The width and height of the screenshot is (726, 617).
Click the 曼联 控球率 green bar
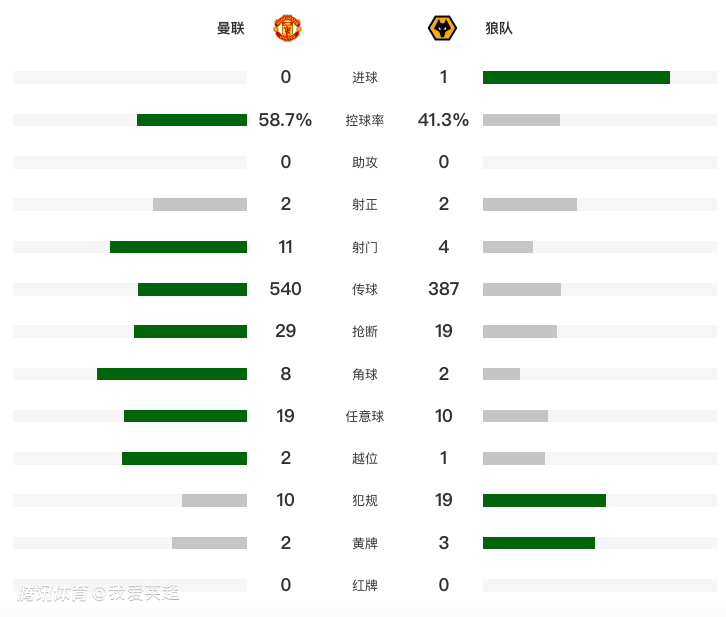tap(192, 120)
